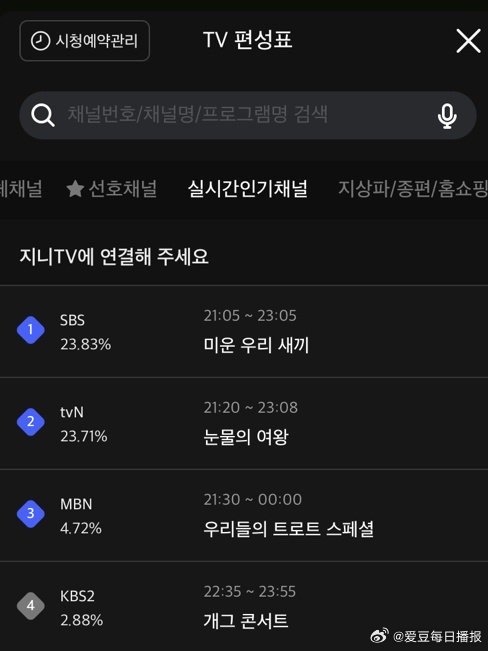
Task: Select the partially visible 전체채널 tab
Action: point(21,189)
